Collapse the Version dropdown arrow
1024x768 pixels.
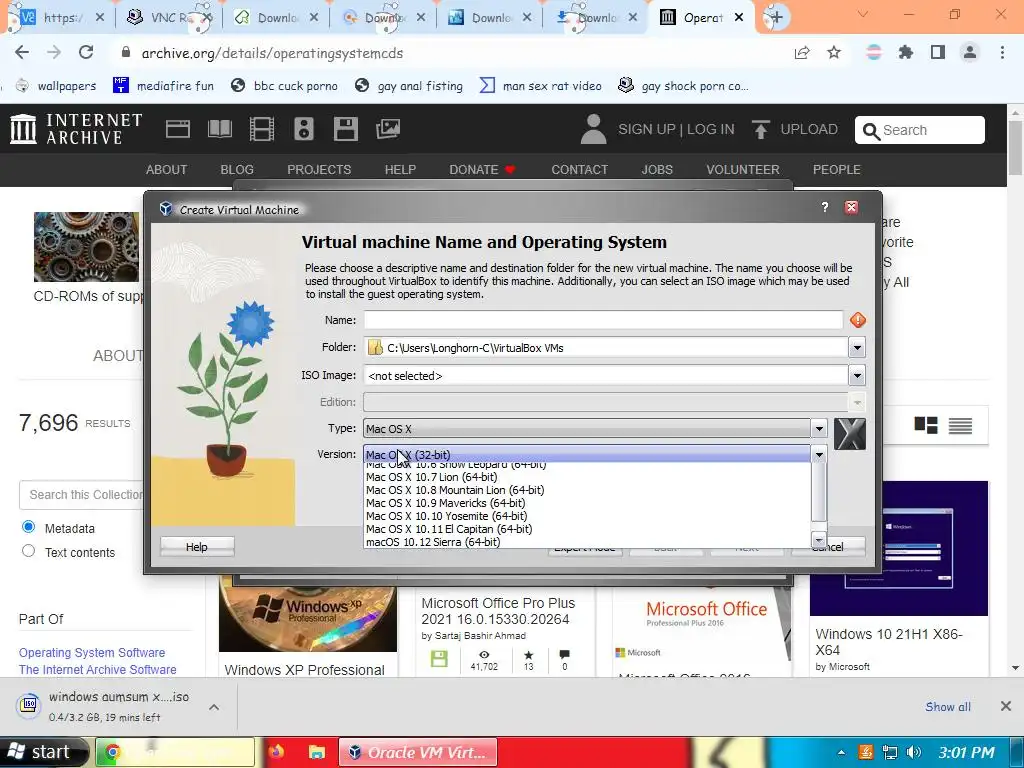pos(819,455)
